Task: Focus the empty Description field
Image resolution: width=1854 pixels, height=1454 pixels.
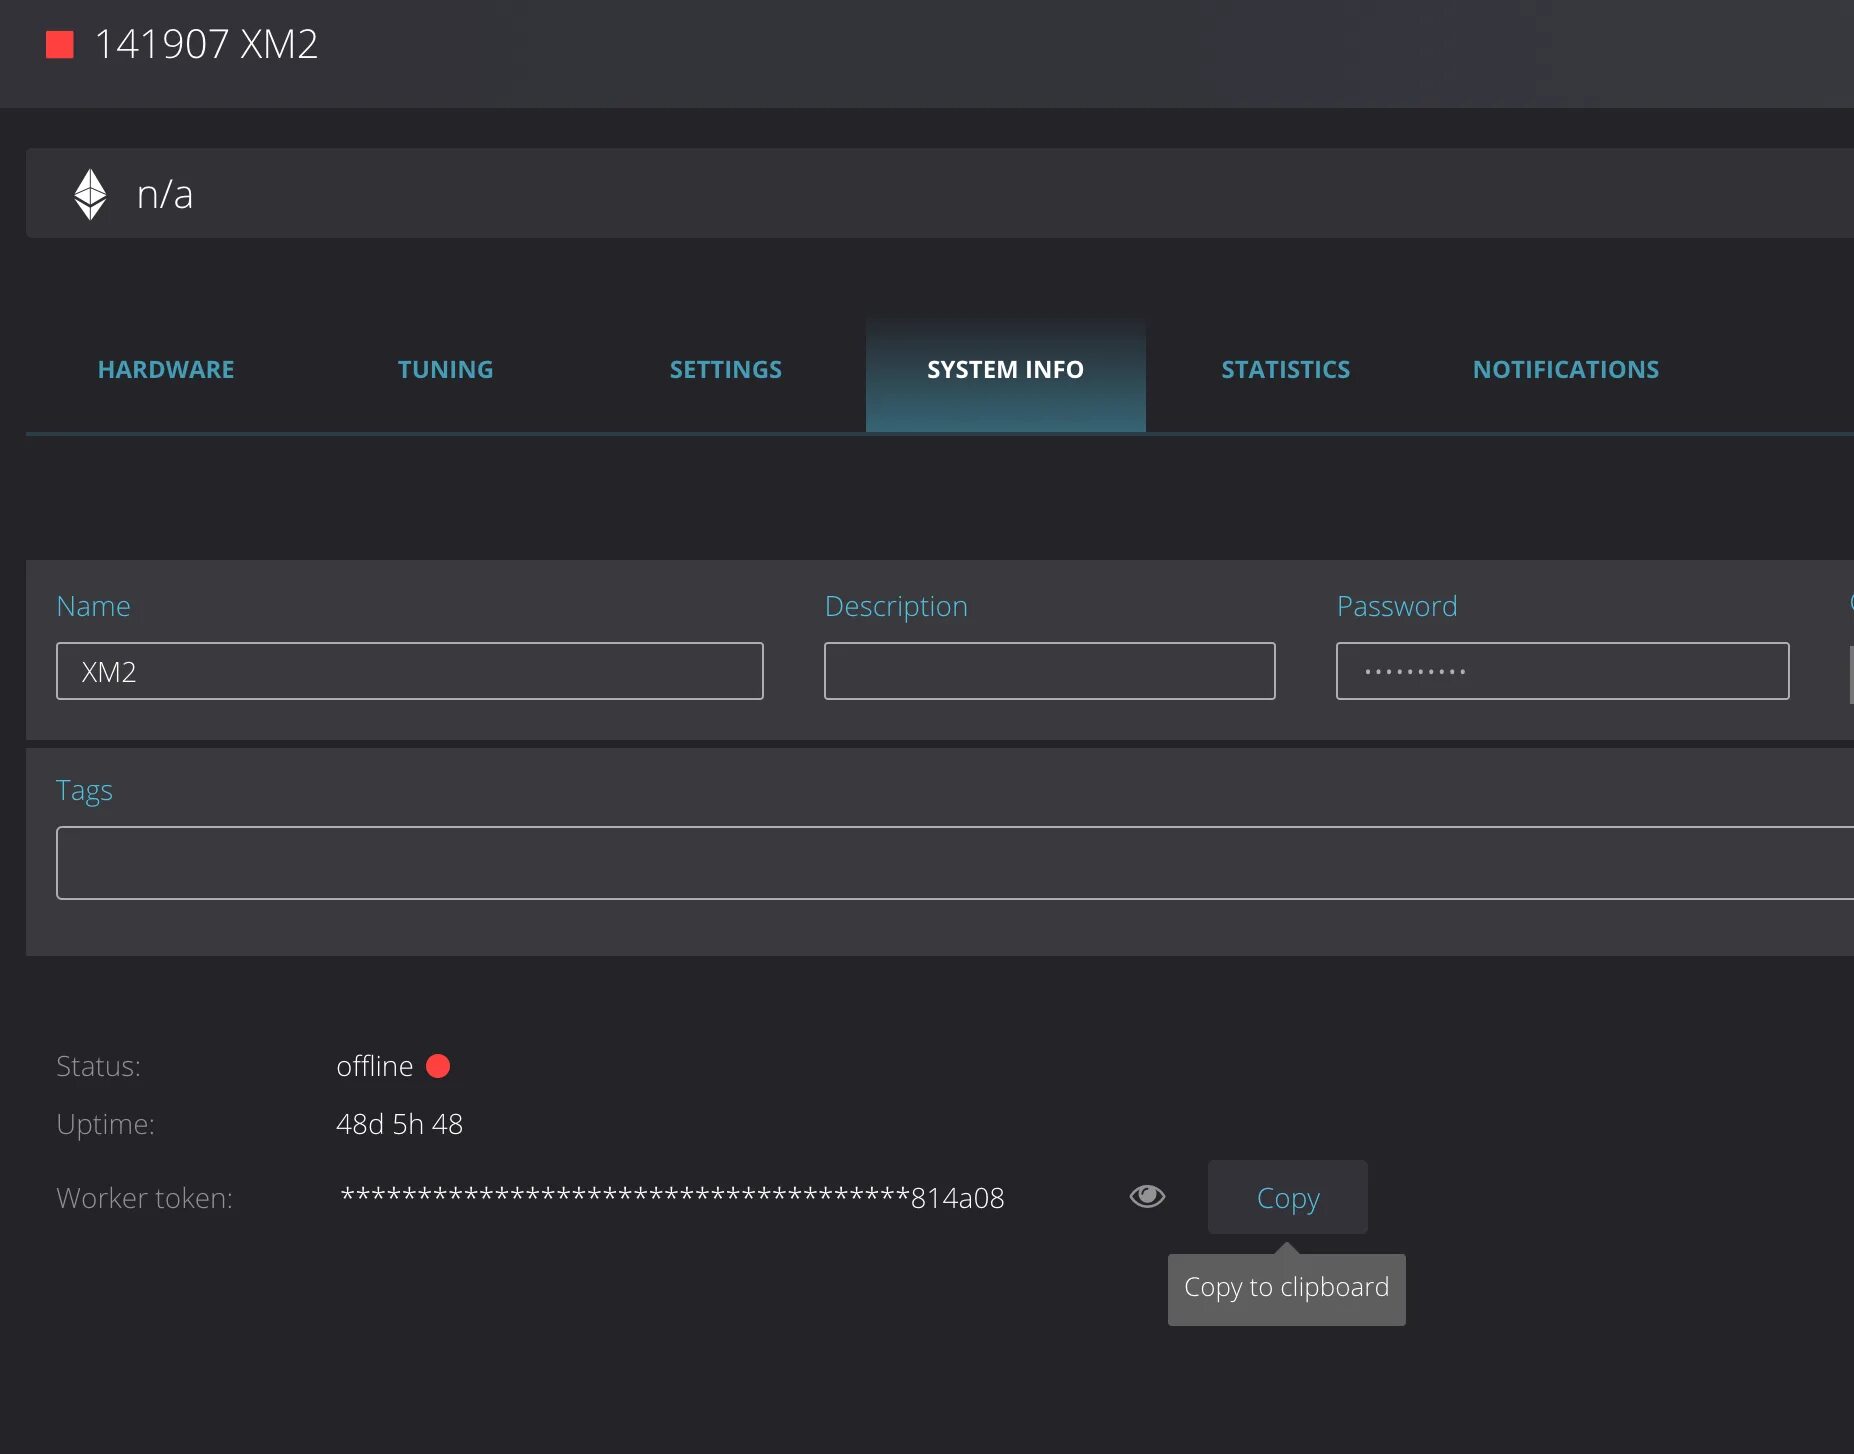Action: coord(1050,671)
